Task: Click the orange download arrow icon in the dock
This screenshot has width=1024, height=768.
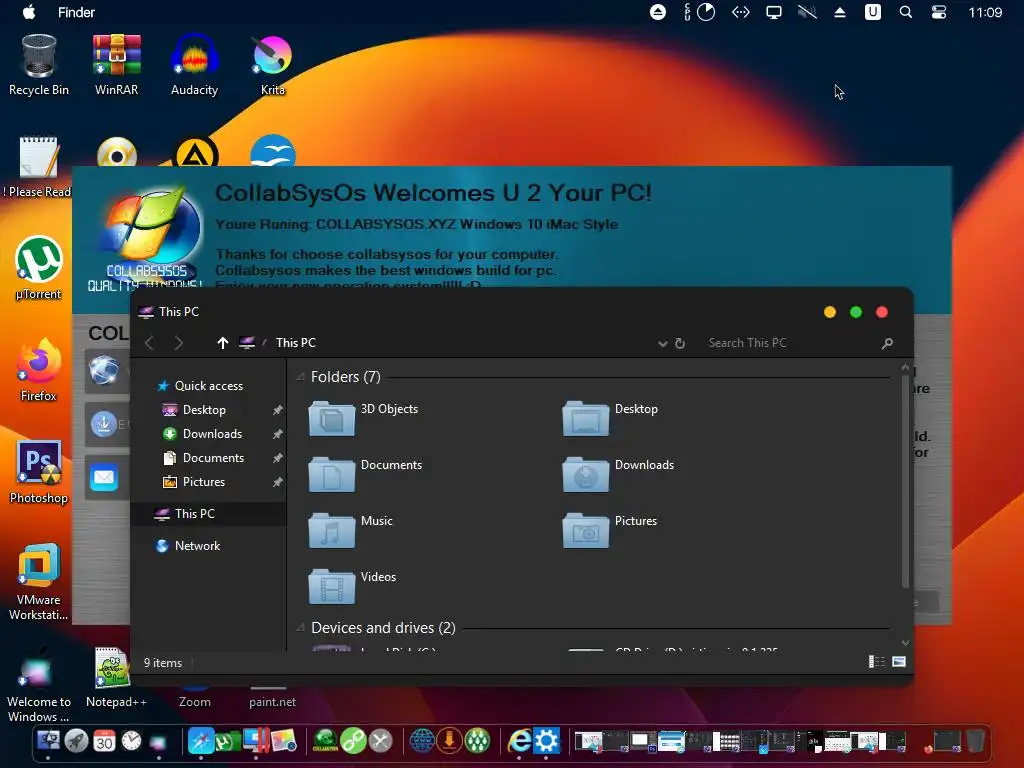Action: [449, 741]
